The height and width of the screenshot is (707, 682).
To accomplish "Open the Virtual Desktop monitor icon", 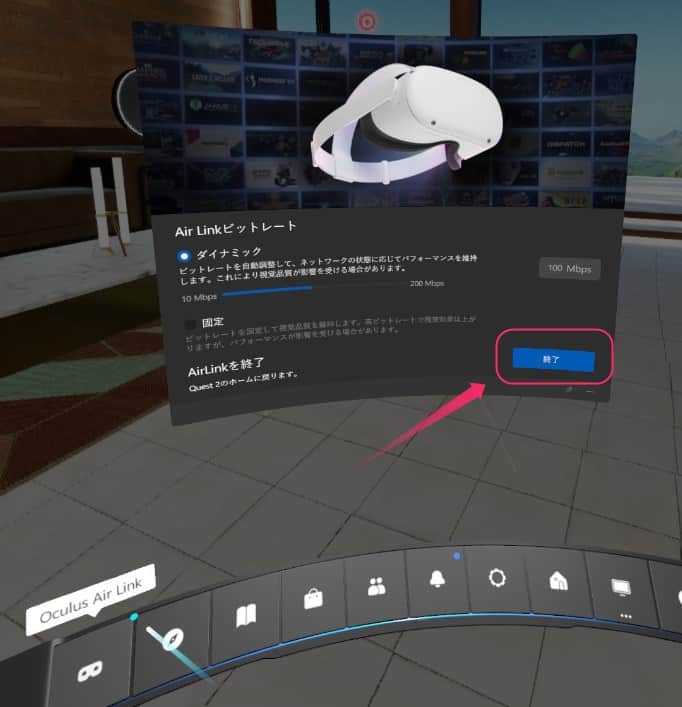I will coord(621,587).
